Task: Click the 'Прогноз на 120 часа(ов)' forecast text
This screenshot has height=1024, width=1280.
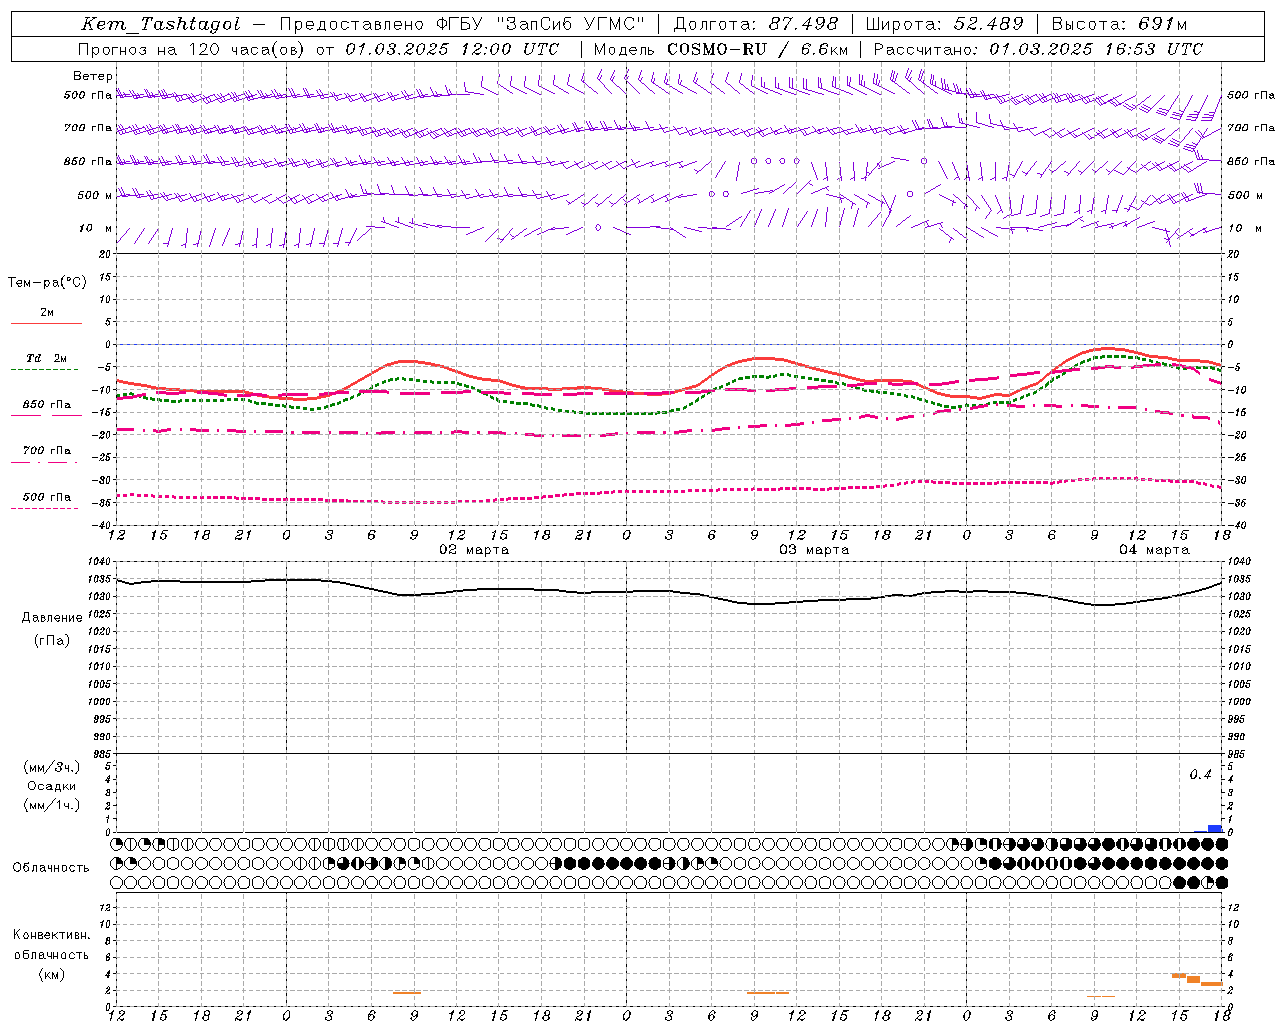Action: (192, 49)
